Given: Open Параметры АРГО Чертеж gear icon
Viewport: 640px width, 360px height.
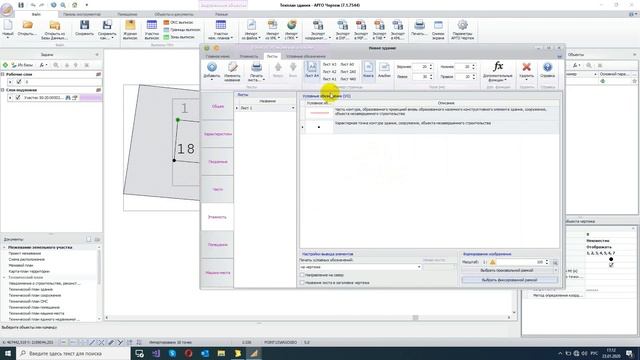Looking at the screenshot, I should click(462, 25).
